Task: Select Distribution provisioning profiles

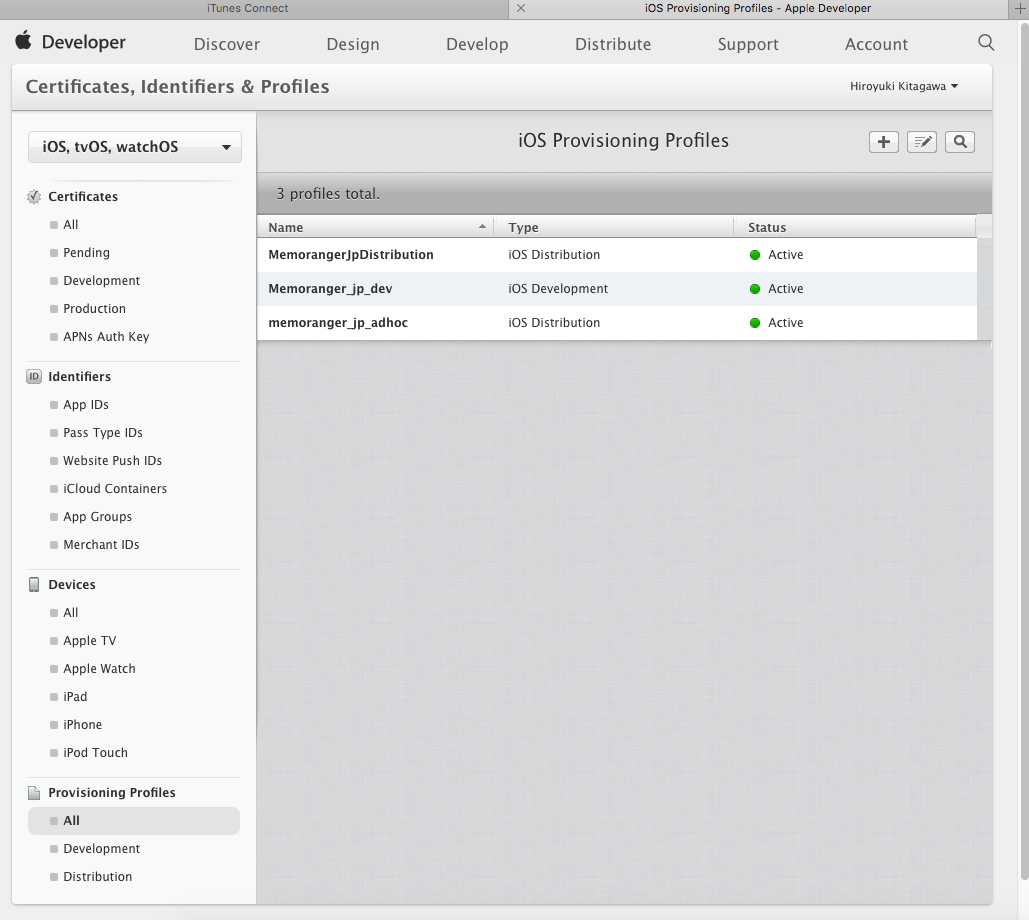Action: coord(97,877)
